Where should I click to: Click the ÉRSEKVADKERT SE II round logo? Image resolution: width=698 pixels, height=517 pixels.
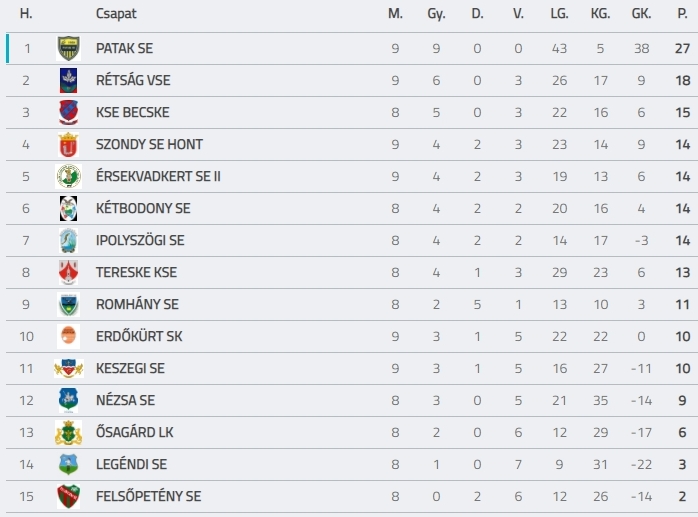(x=69, y=176)
